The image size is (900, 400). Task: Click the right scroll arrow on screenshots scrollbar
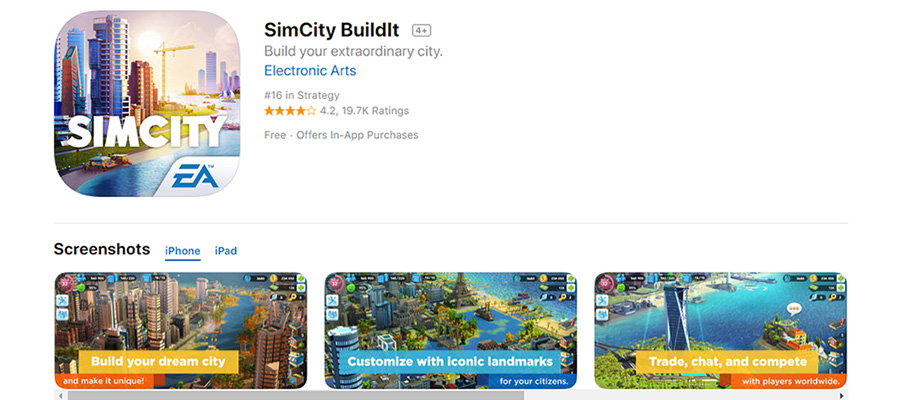click(843, 395)
